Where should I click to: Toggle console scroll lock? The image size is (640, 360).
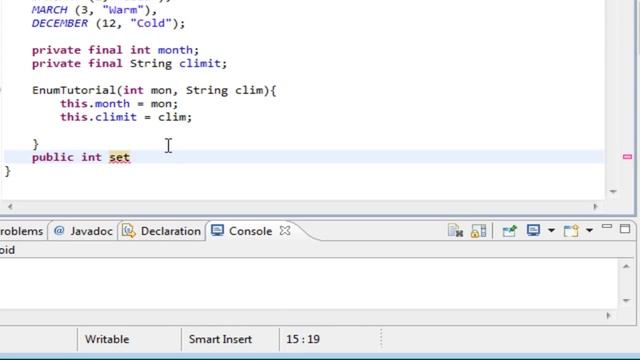[x=478, y=231]
